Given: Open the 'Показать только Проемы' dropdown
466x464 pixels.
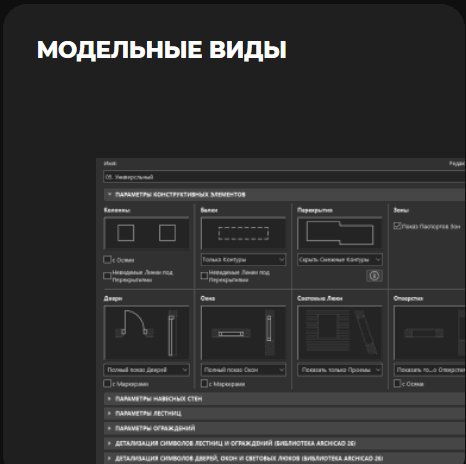Looking at the screenshot, I should click(x=340, y=370).
